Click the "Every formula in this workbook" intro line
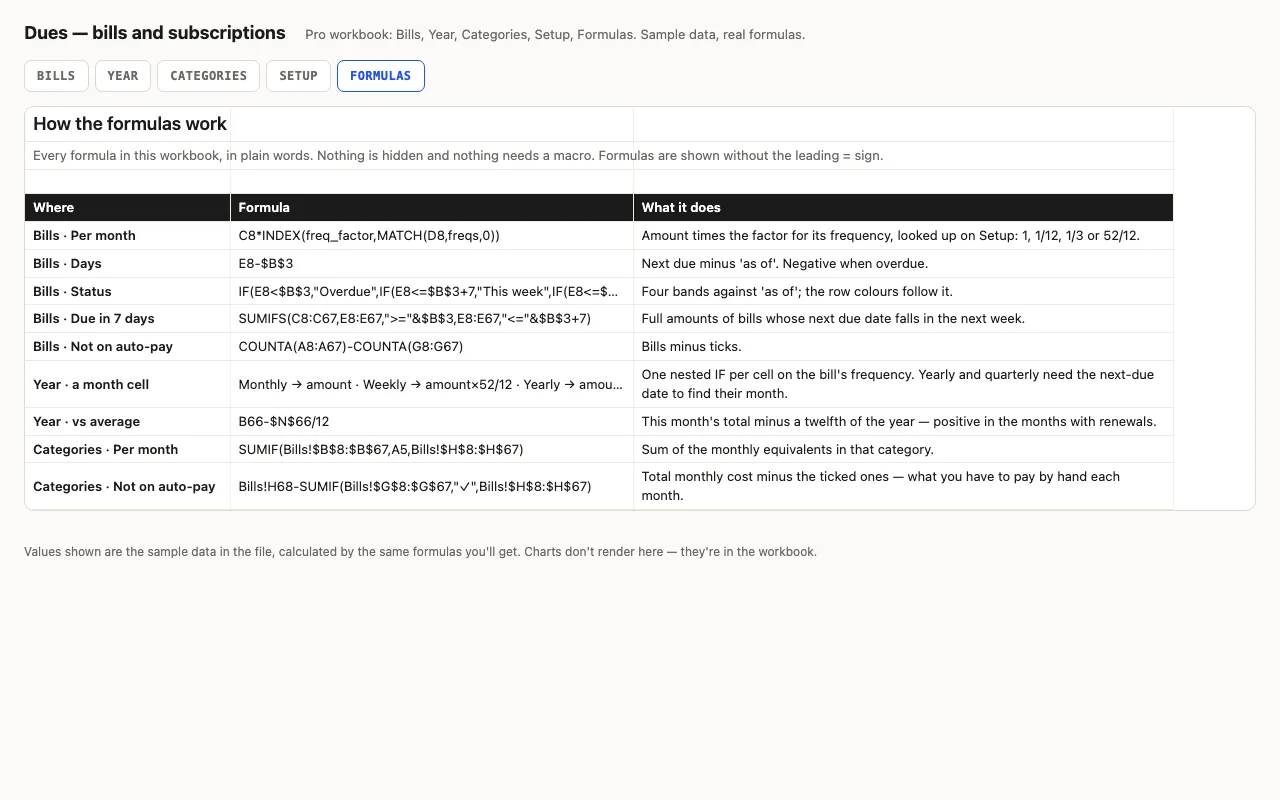Image resolution: width=1280 pixels, height=800 pixels. pos(458,156)
